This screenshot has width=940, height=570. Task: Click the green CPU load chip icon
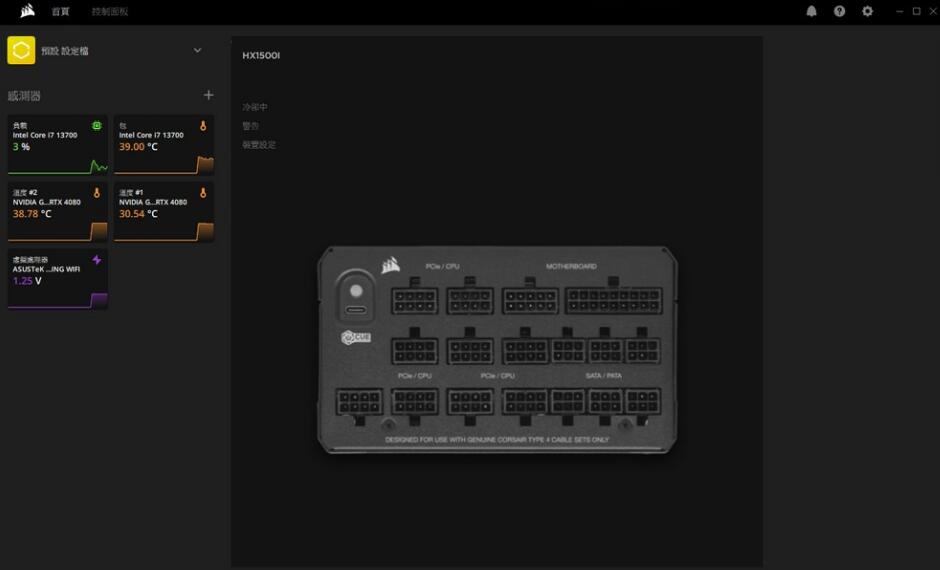pos(97,125)
